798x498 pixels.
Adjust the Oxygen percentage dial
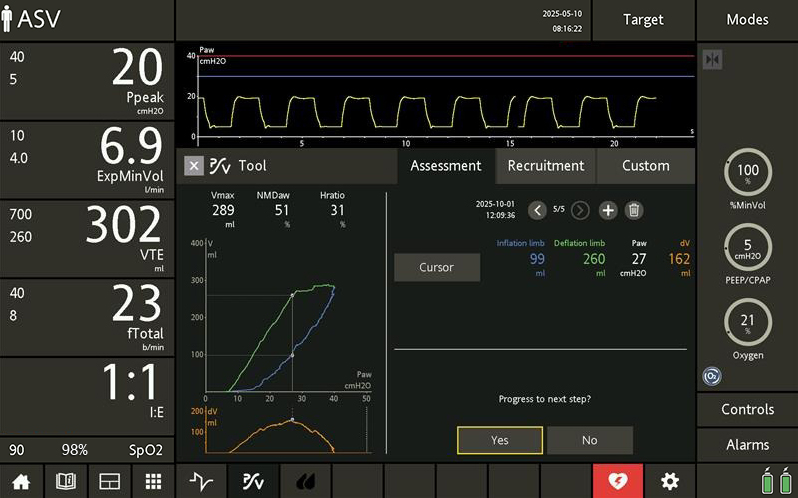pos(746,321)
